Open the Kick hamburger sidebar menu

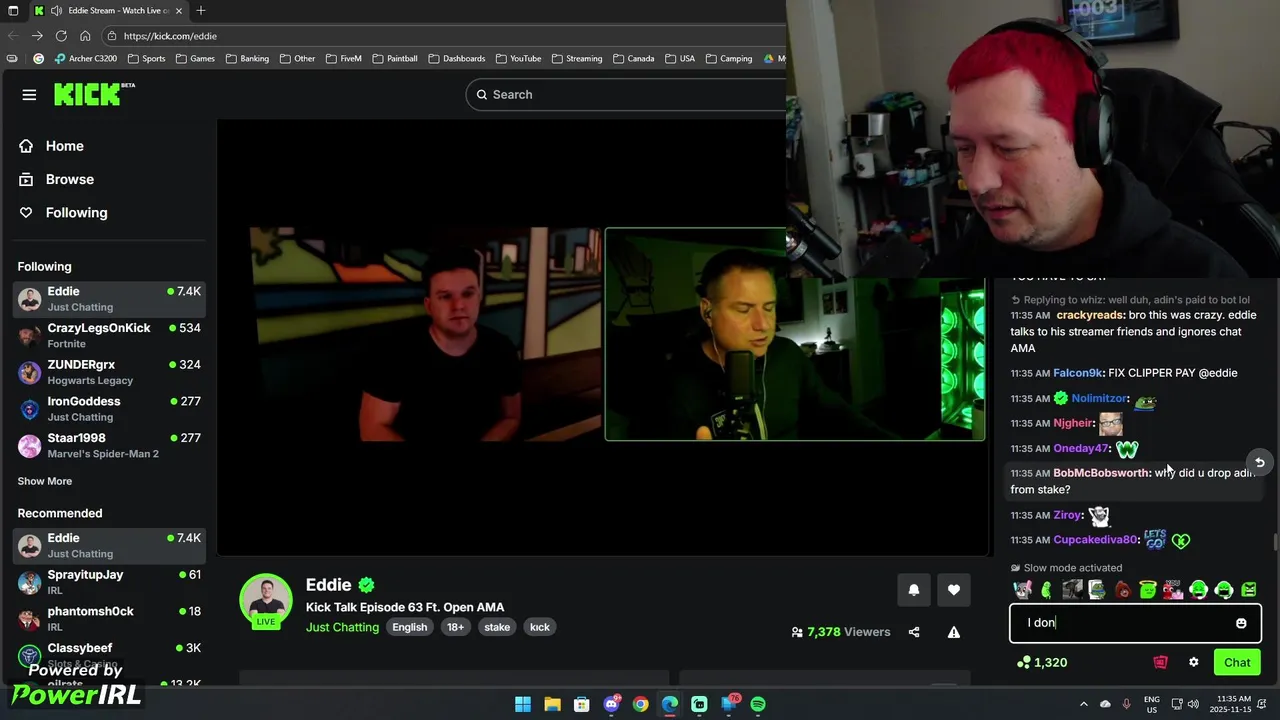[29, 95]
